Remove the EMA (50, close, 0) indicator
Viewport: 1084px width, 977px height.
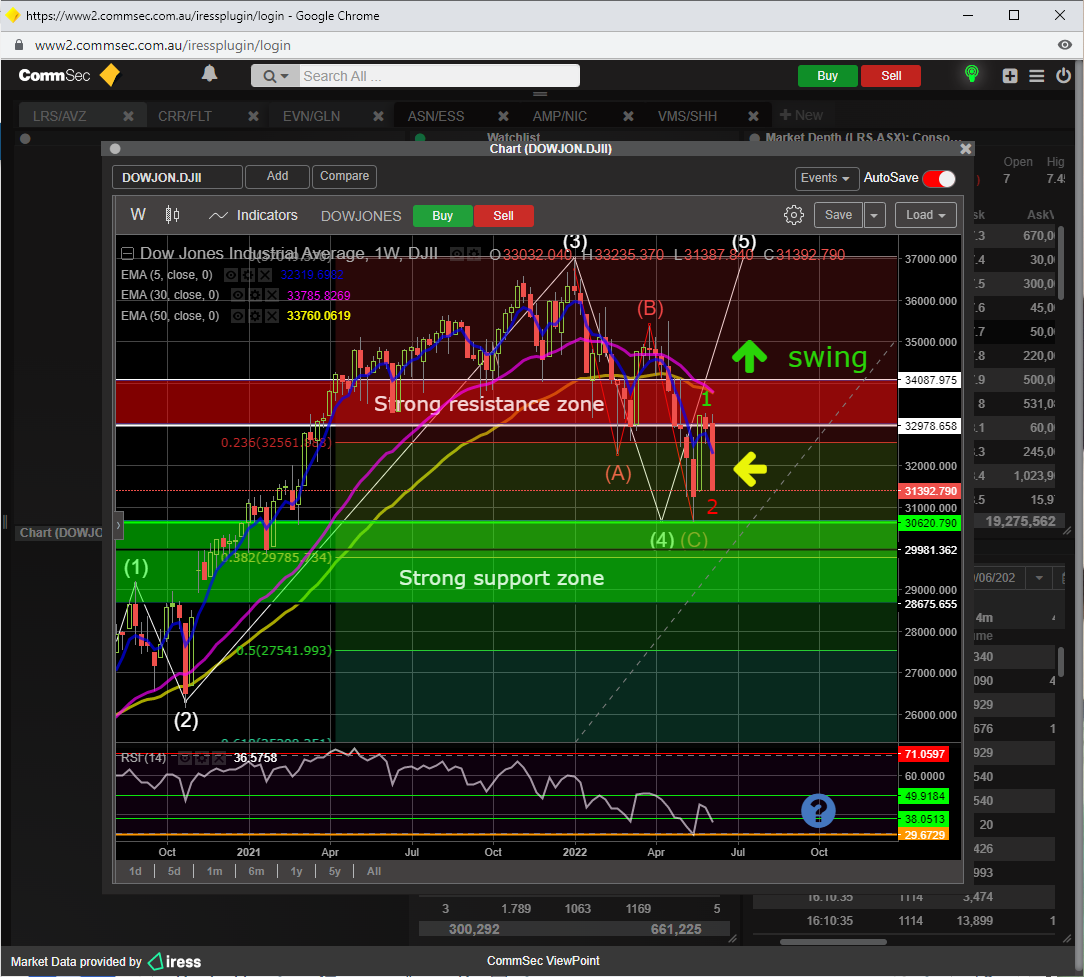[x=272, y=316]
